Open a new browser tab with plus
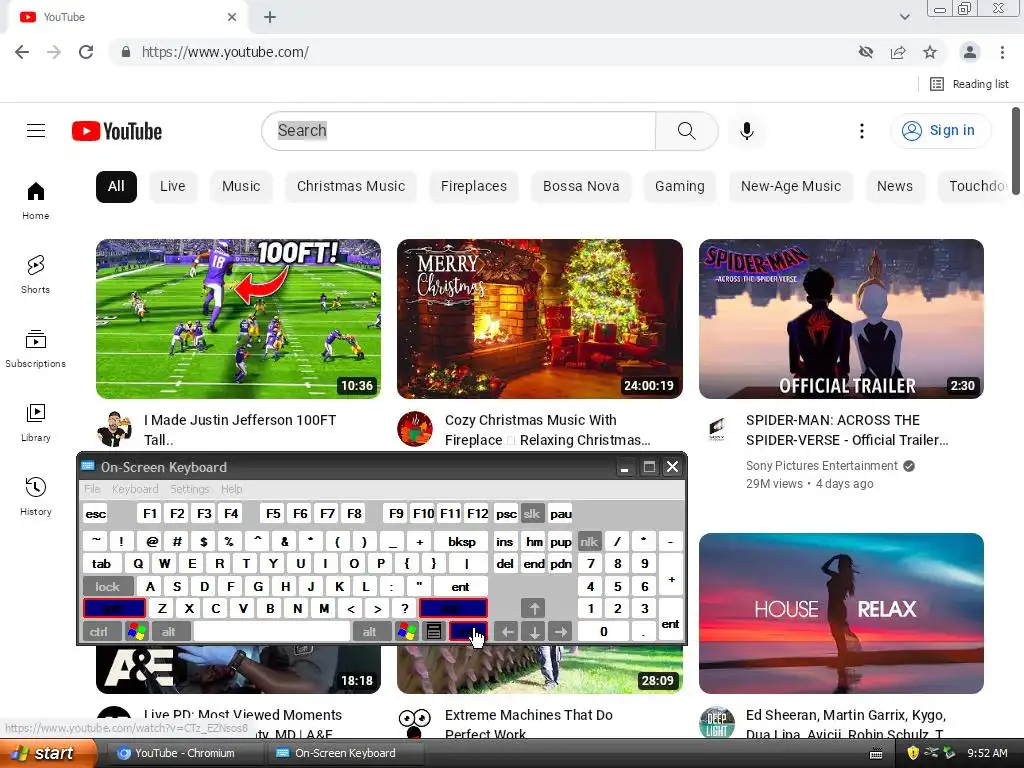The width and height of the screenshot is (1024, 768). tap(270, 17)
